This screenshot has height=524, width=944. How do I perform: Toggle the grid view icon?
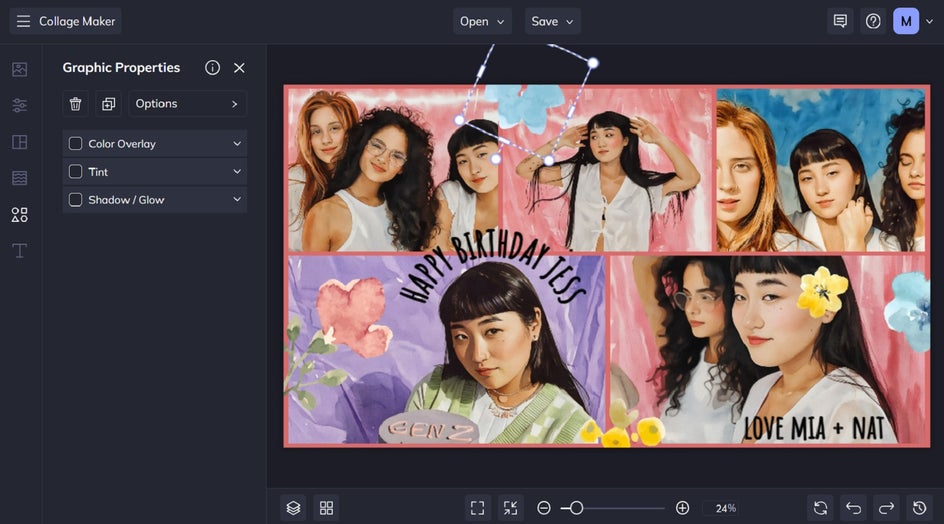(326, 508)
